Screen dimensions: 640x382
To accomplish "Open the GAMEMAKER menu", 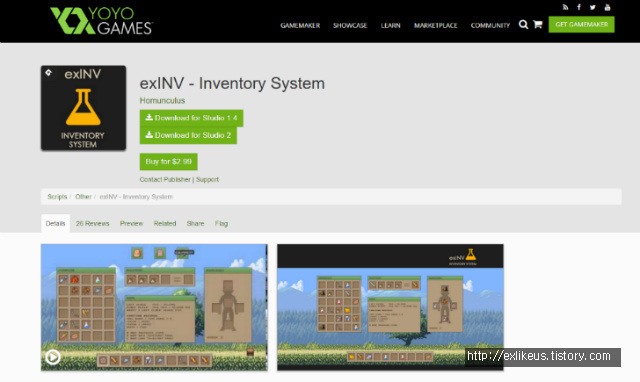I will coord(300,25).
